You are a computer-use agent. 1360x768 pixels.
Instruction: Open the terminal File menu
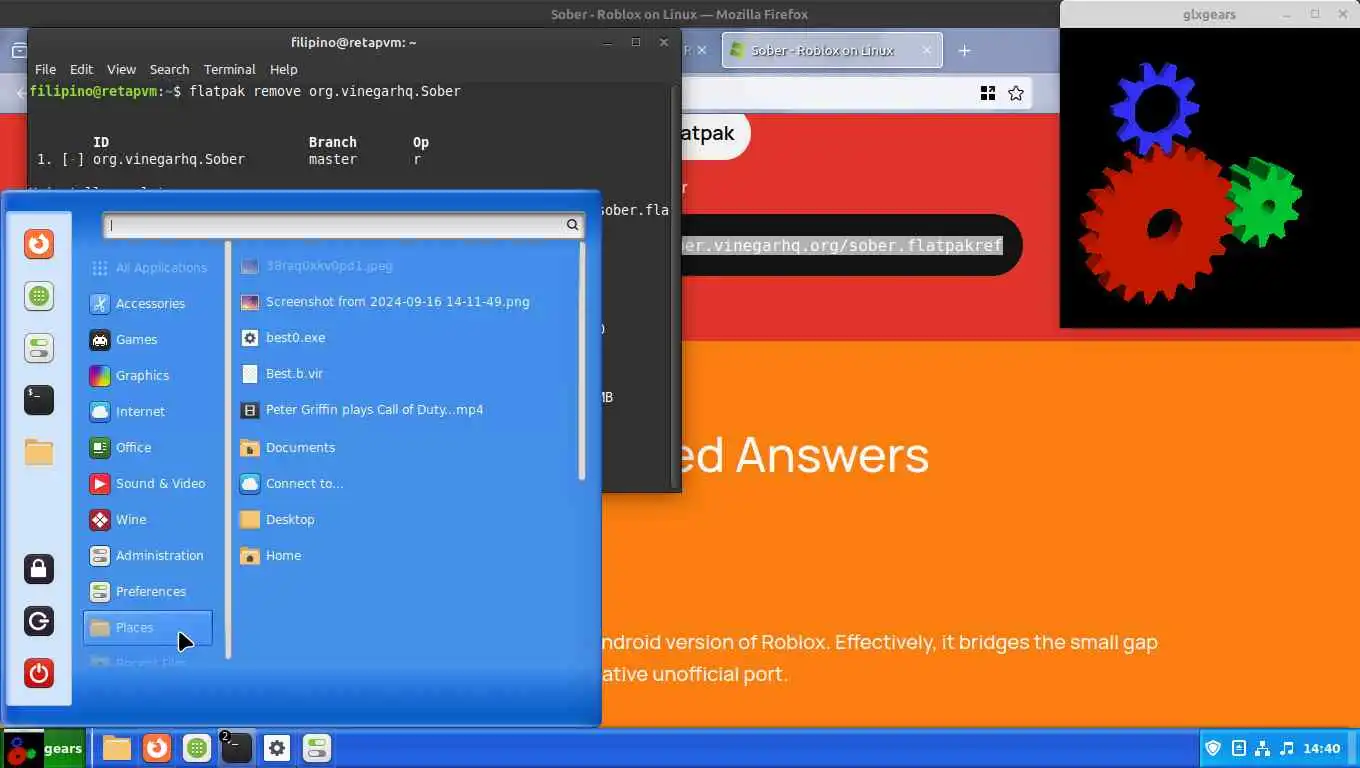click(45, 69)
